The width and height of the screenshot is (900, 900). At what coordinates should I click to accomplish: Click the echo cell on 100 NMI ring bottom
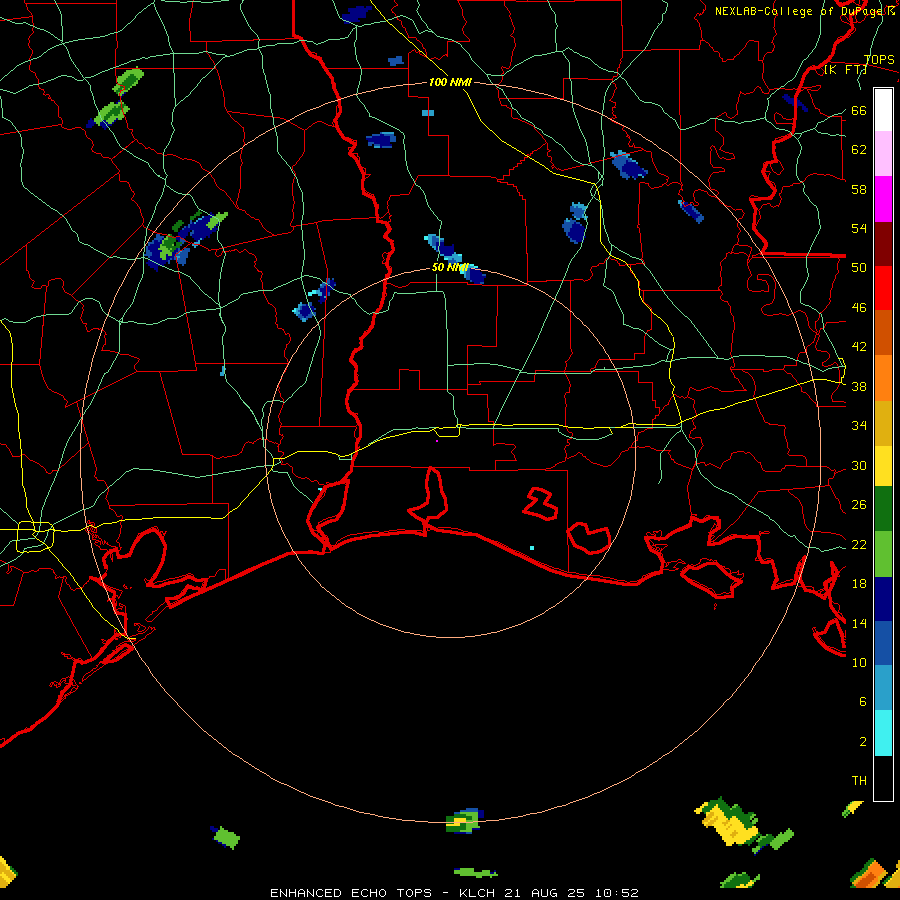(x=465, y=821)
